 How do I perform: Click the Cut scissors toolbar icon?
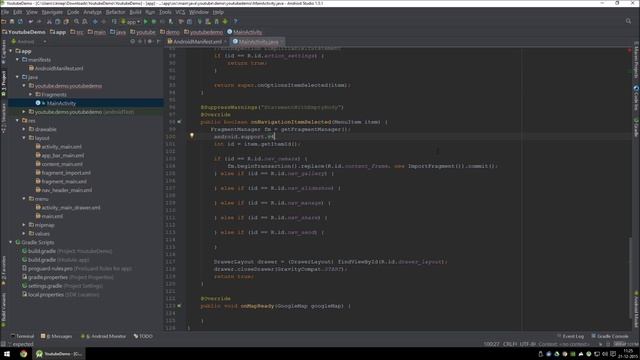[49, 22]
